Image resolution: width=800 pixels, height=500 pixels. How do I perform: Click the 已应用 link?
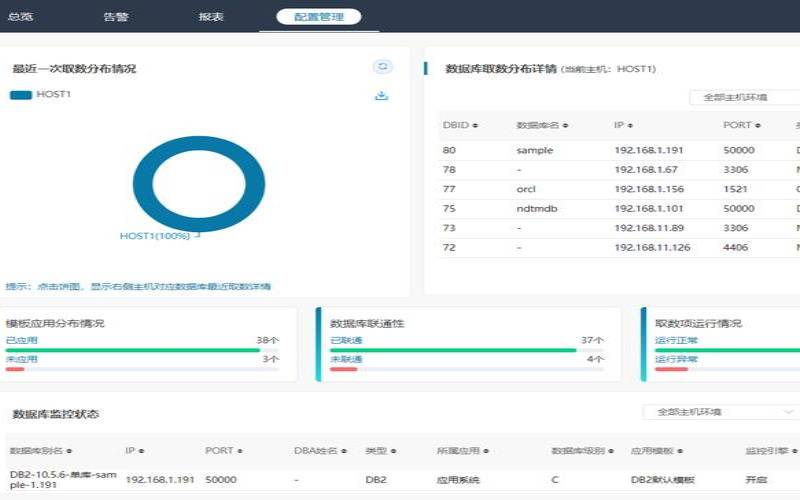coord(21,340)
